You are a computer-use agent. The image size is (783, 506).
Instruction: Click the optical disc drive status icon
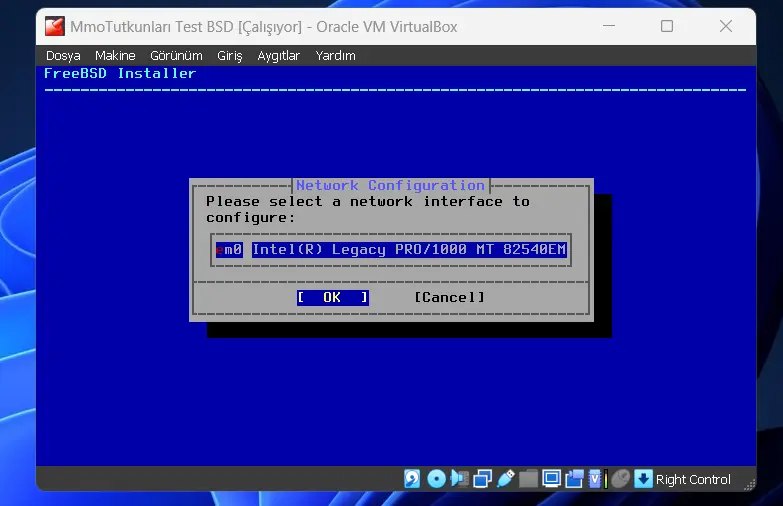pyautogui.click(x=436, y=479)
